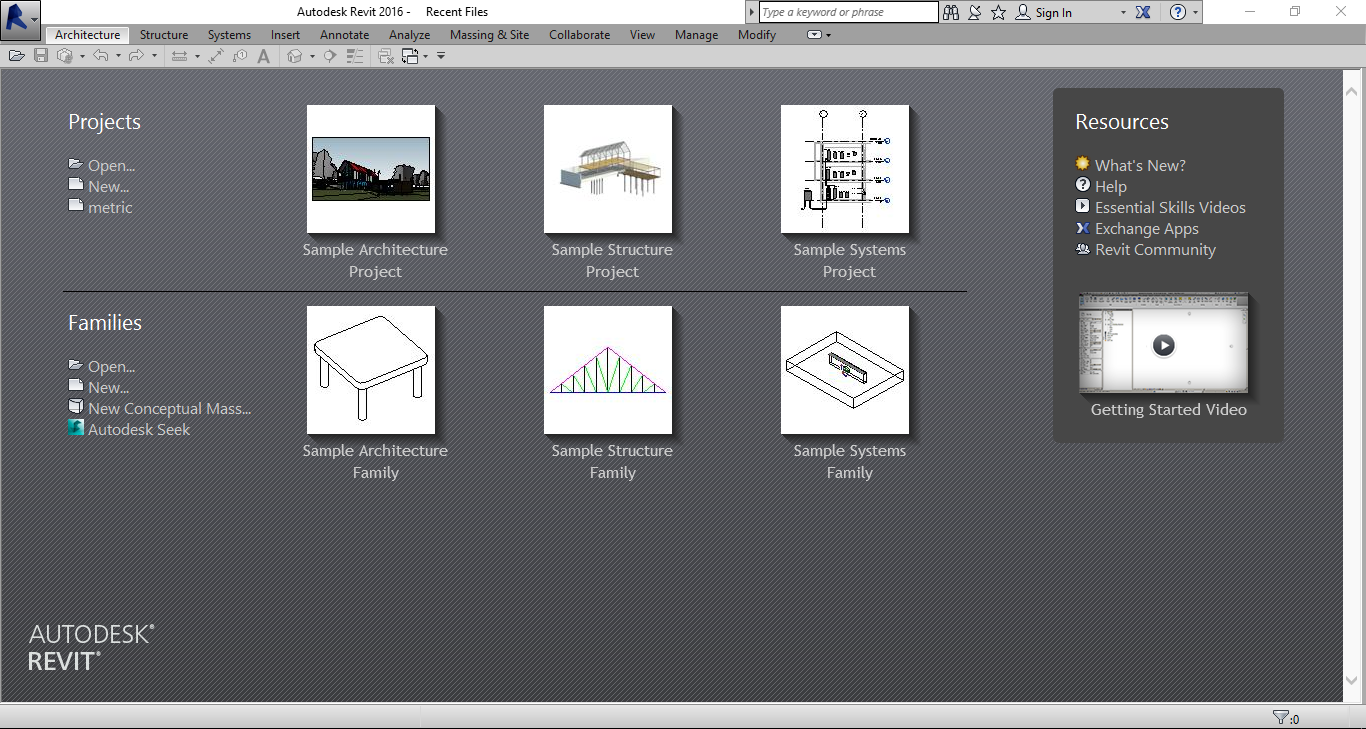This screenshot has width=1366, height=729.
Task: Expand the Measure tool dropdown arrow
Action: pos(197,56)
